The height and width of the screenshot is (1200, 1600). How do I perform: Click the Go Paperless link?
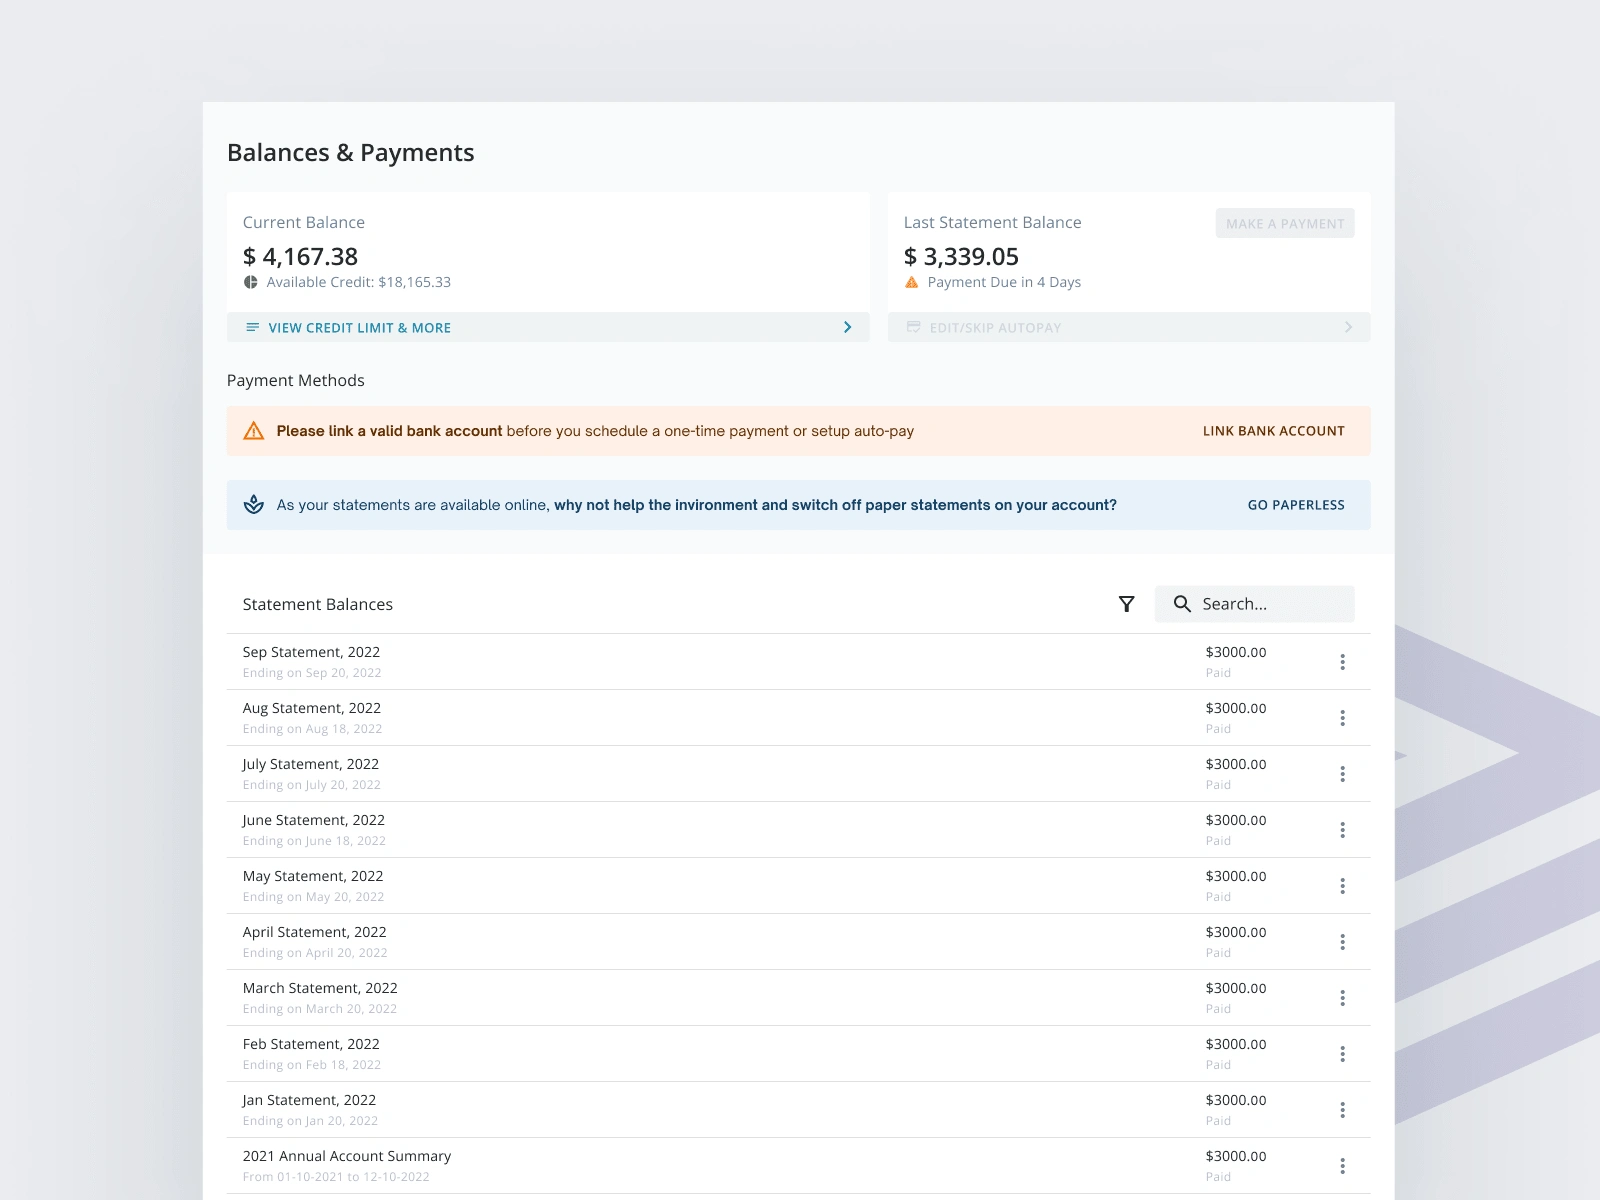(1295, 505)
